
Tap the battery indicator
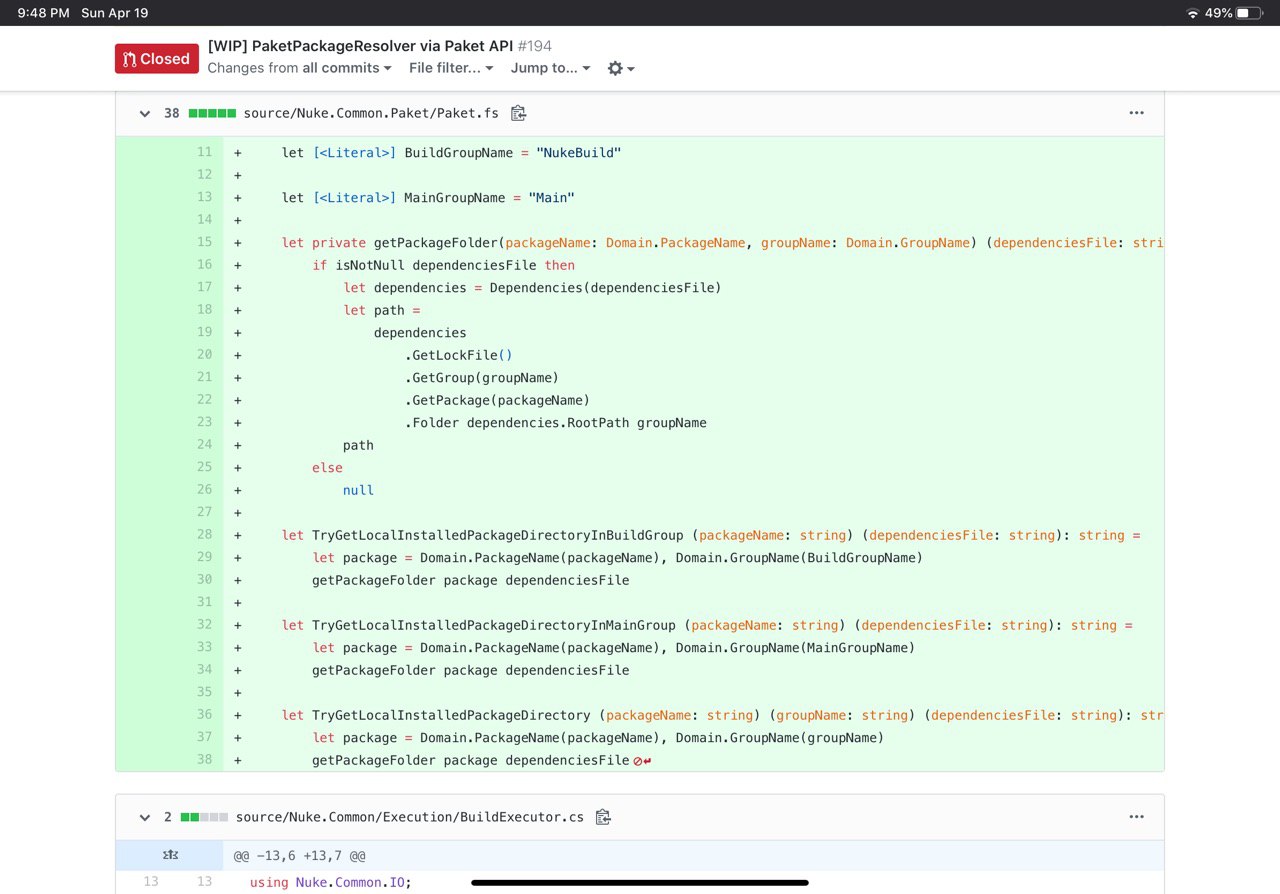click(x=1250, y=13)
